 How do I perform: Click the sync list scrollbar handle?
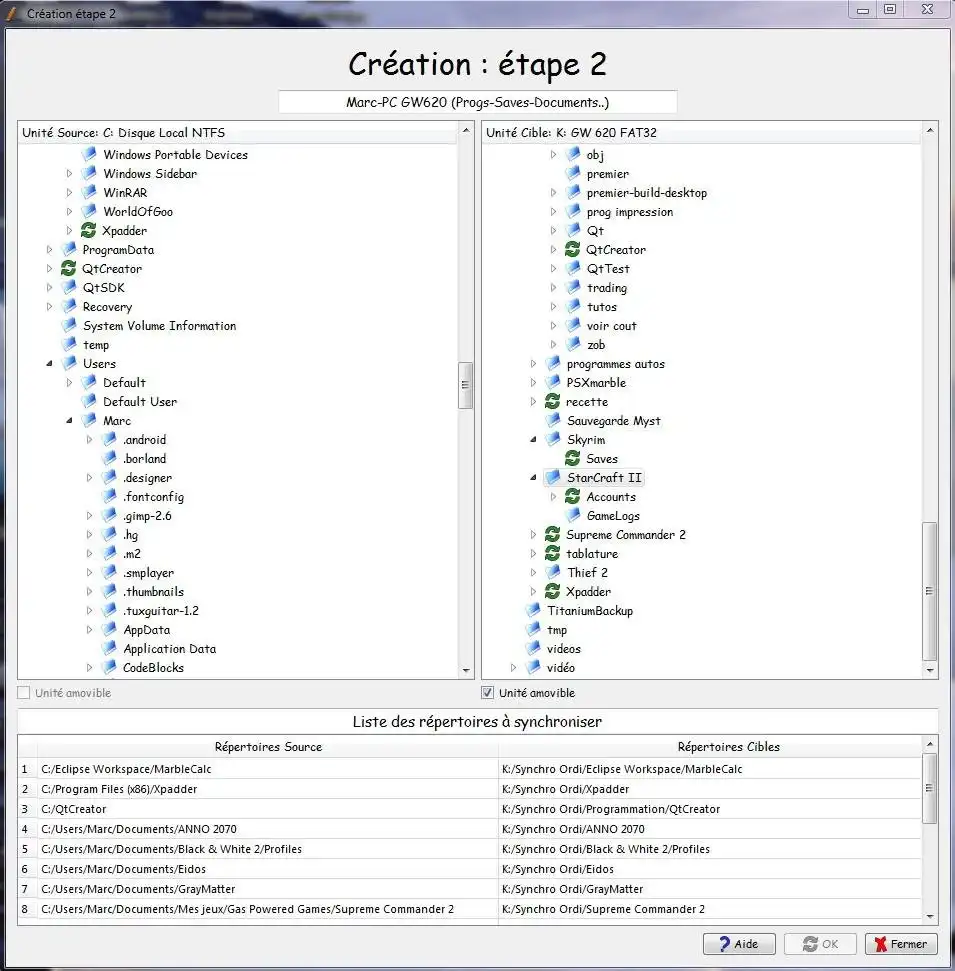pyautogui.click(x=930, y=788)
